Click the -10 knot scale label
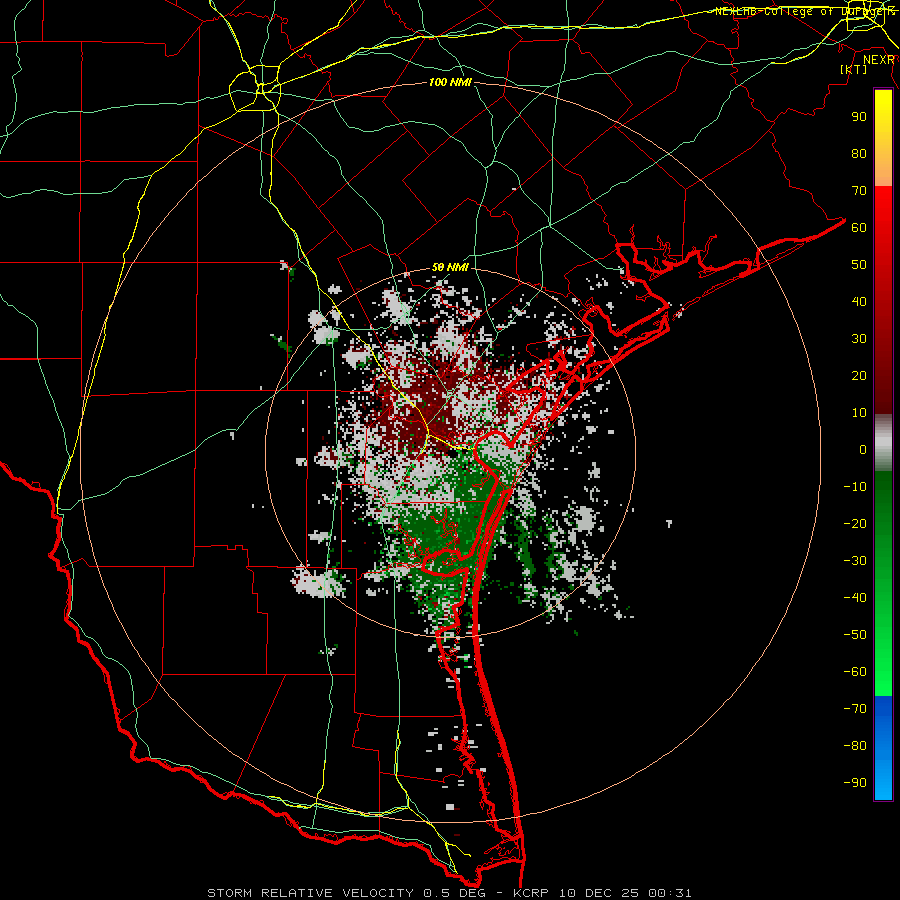 click(x=855, y=487)
